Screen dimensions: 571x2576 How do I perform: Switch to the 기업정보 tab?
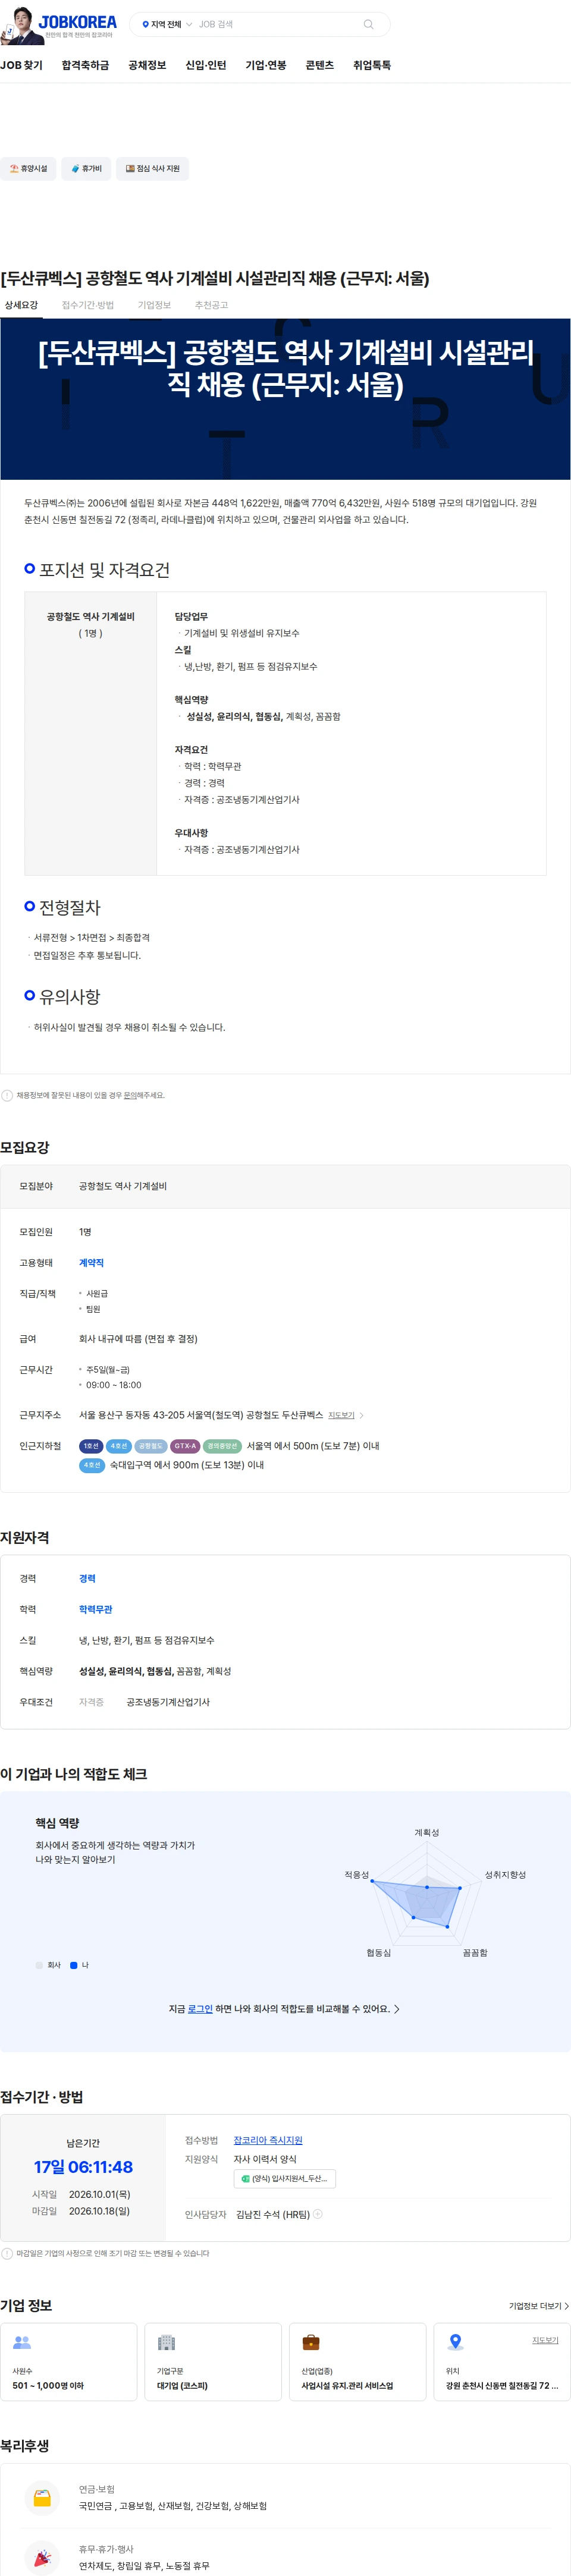[154, 305]
